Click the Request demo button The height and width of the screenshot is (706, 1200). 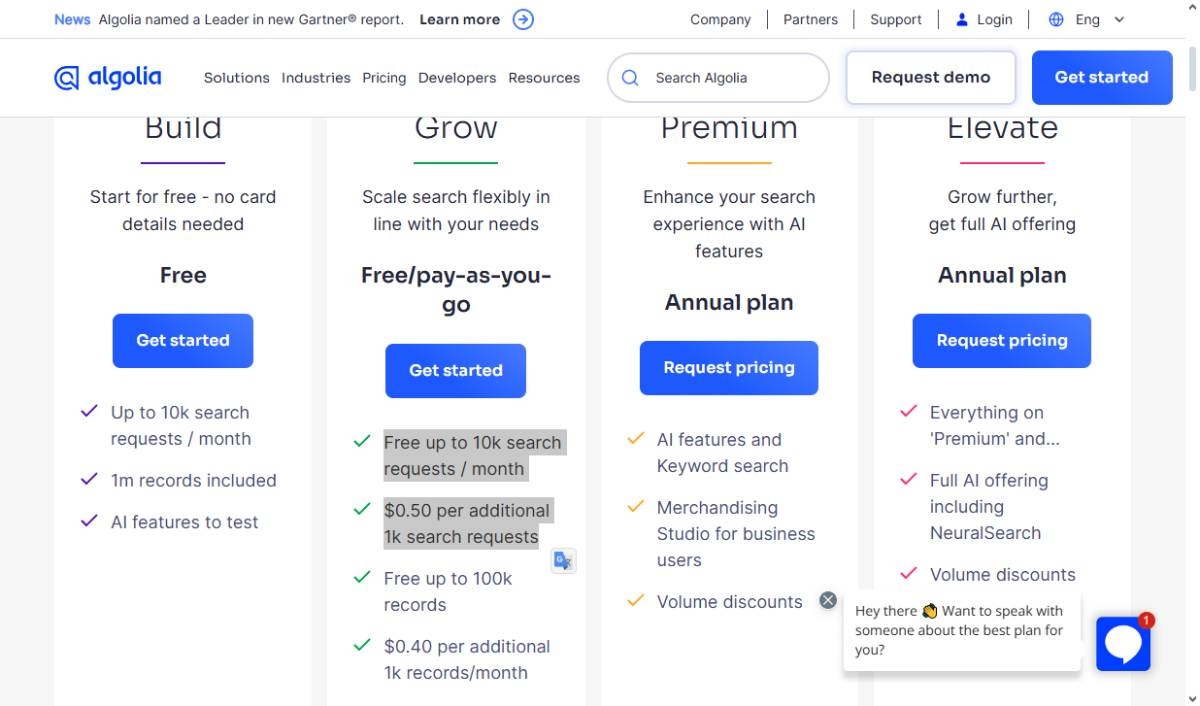[930, 77]
